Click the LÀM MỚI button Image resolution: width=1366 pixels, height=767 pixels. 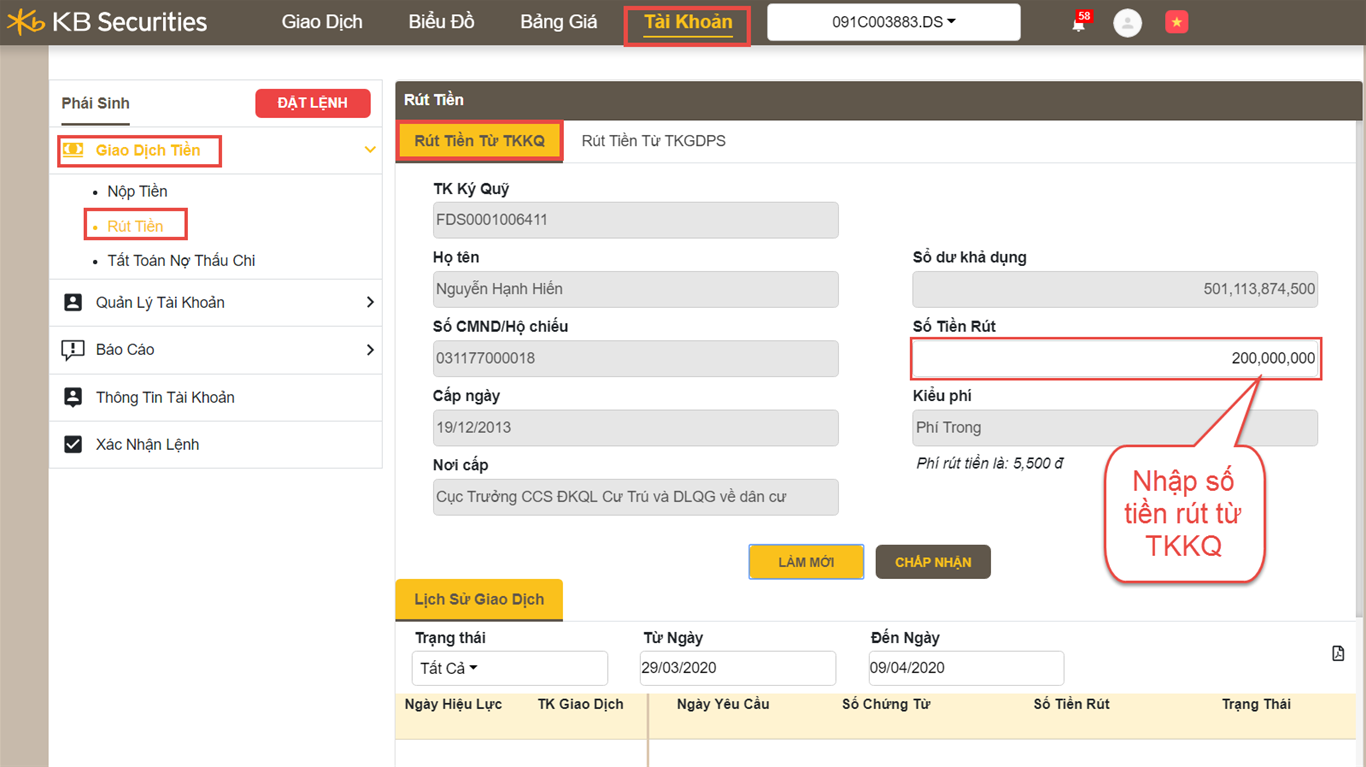click(x=806, y=562)
